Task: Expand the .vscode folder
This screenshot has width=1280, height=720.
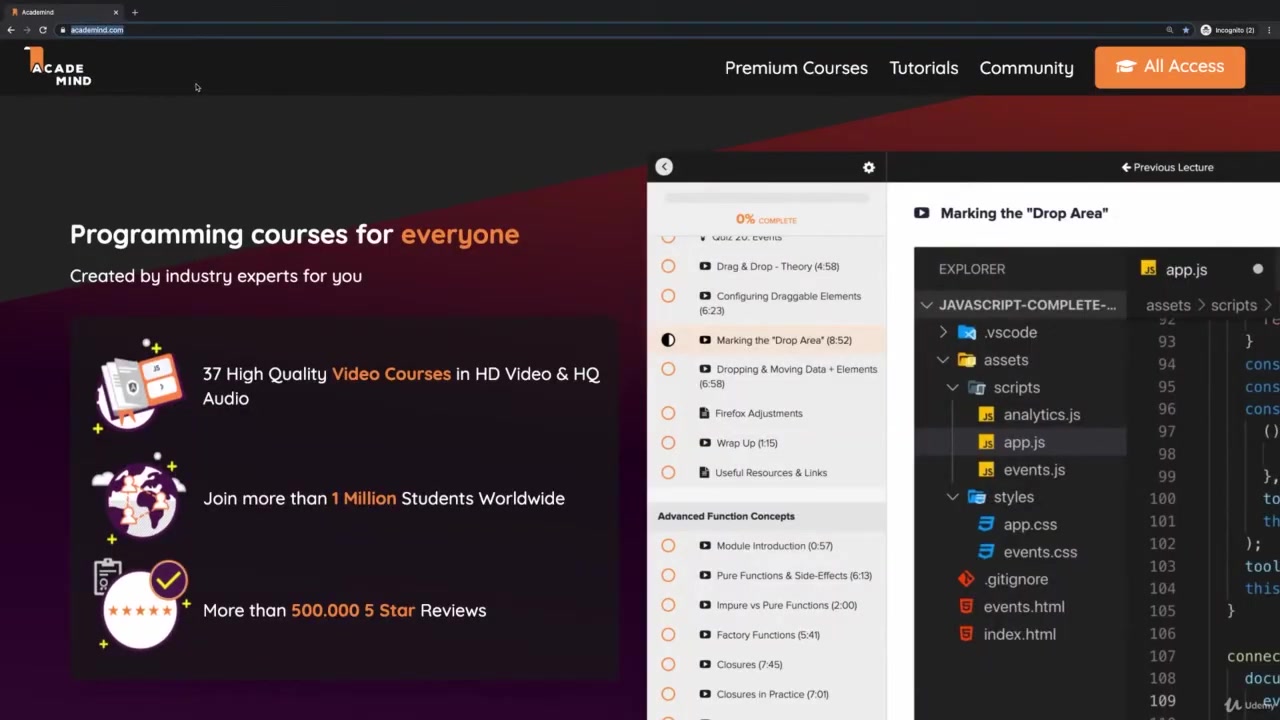Action: tap(943, 332)
